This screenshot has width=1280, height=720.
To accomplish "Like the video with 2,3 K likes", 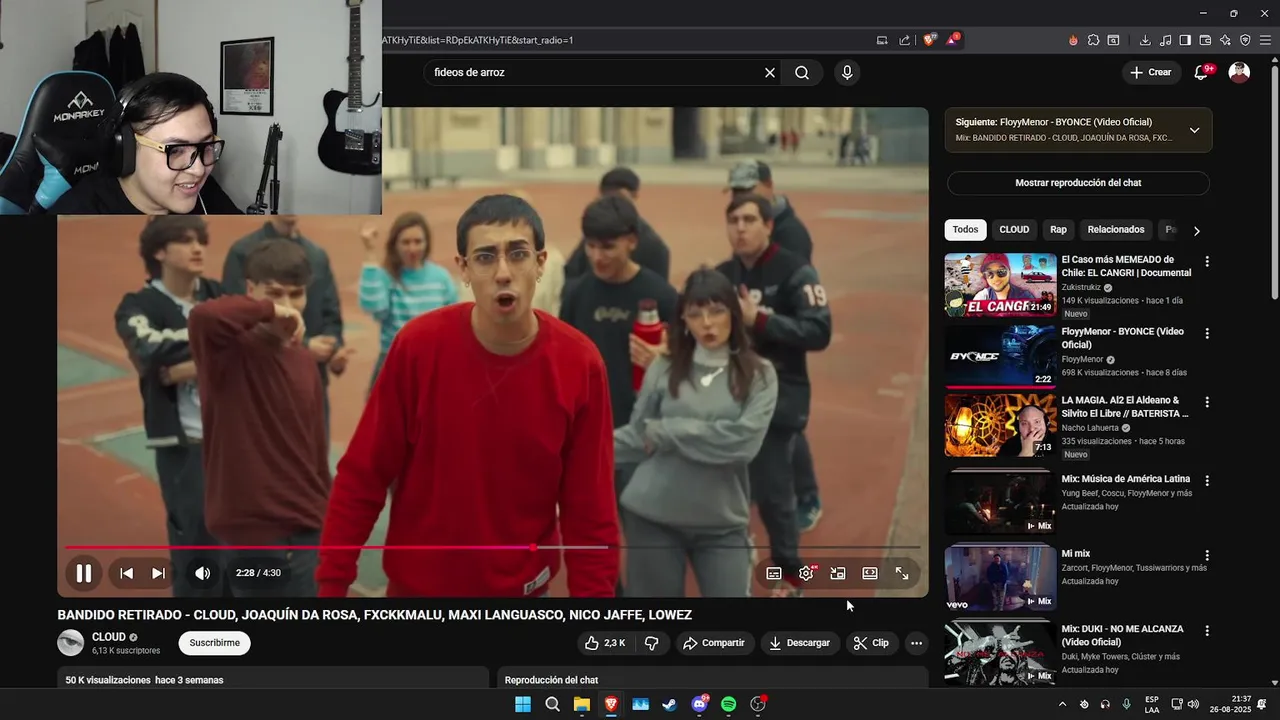I will pyautogui.click(x=605, y=643).
